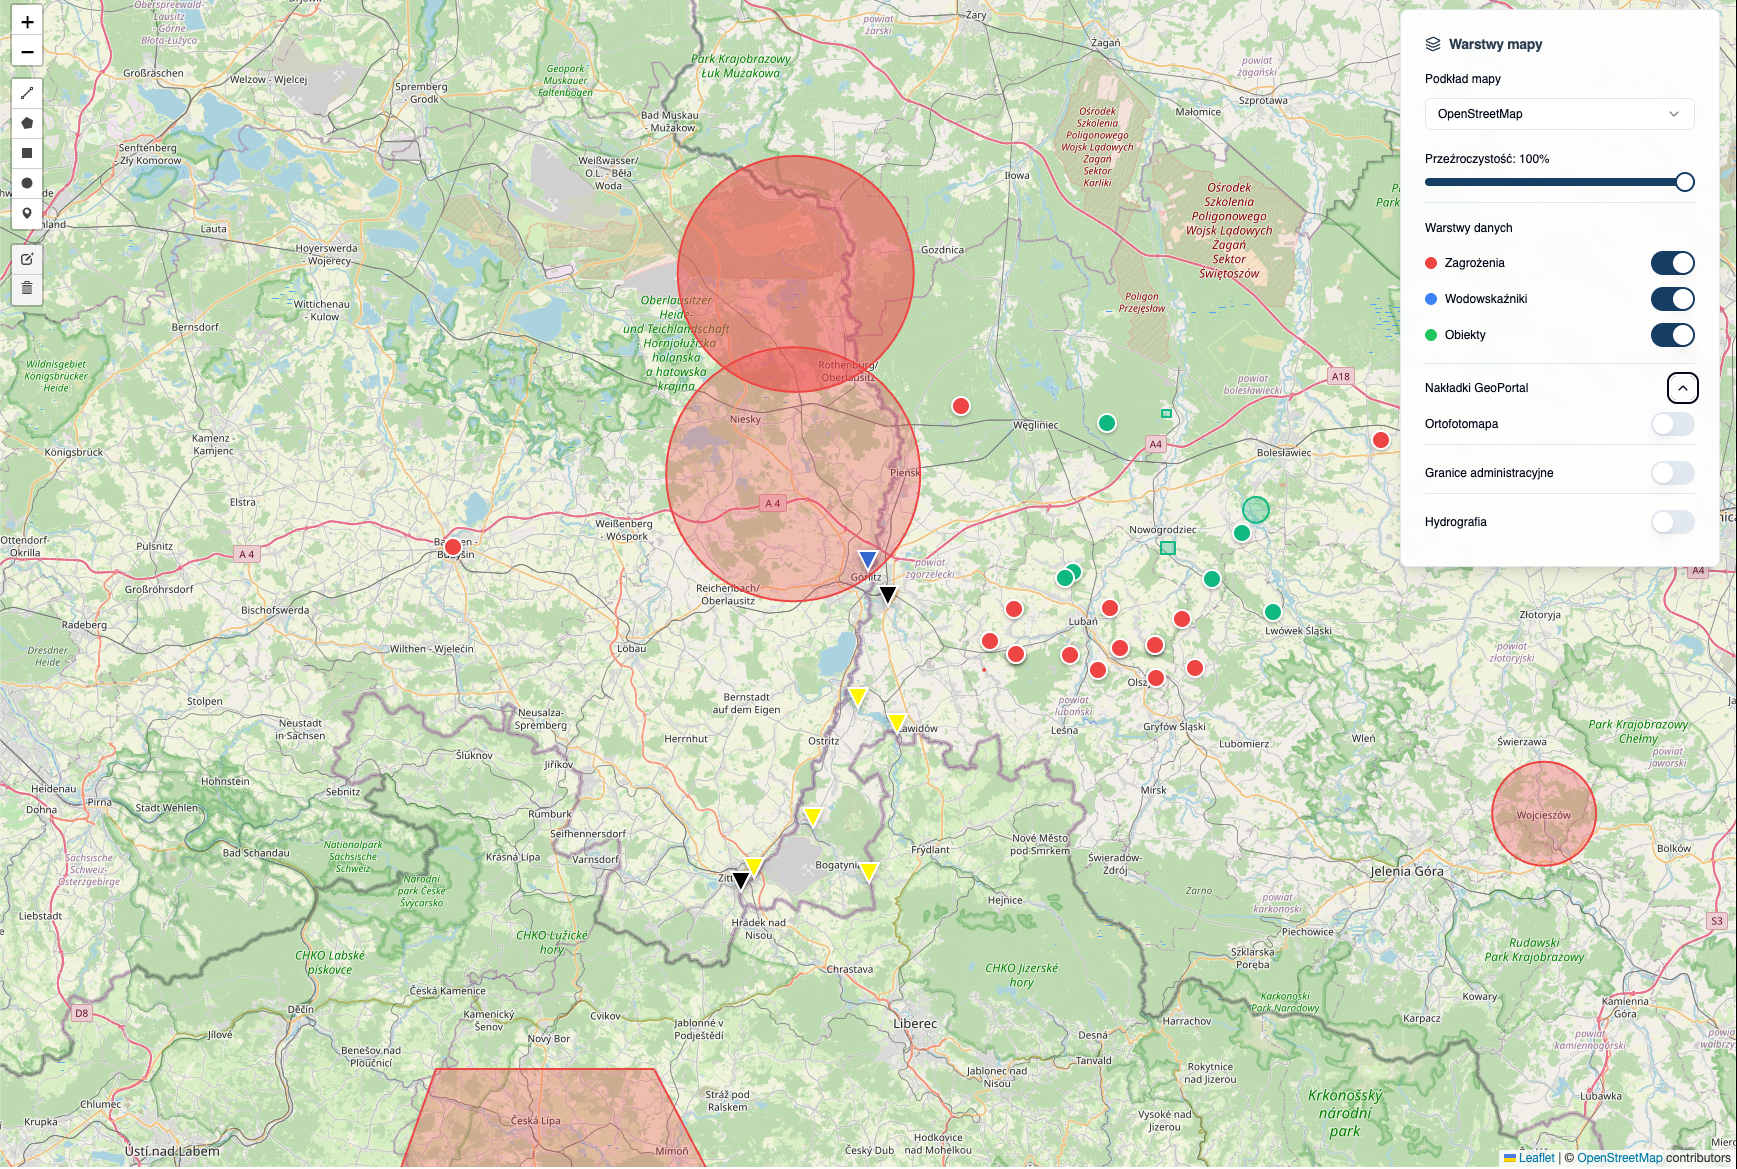Open the Podkład mapy OpenStreetMap dropdown
Viewport: 1737px width, 1169px height.
(1558, 114)
